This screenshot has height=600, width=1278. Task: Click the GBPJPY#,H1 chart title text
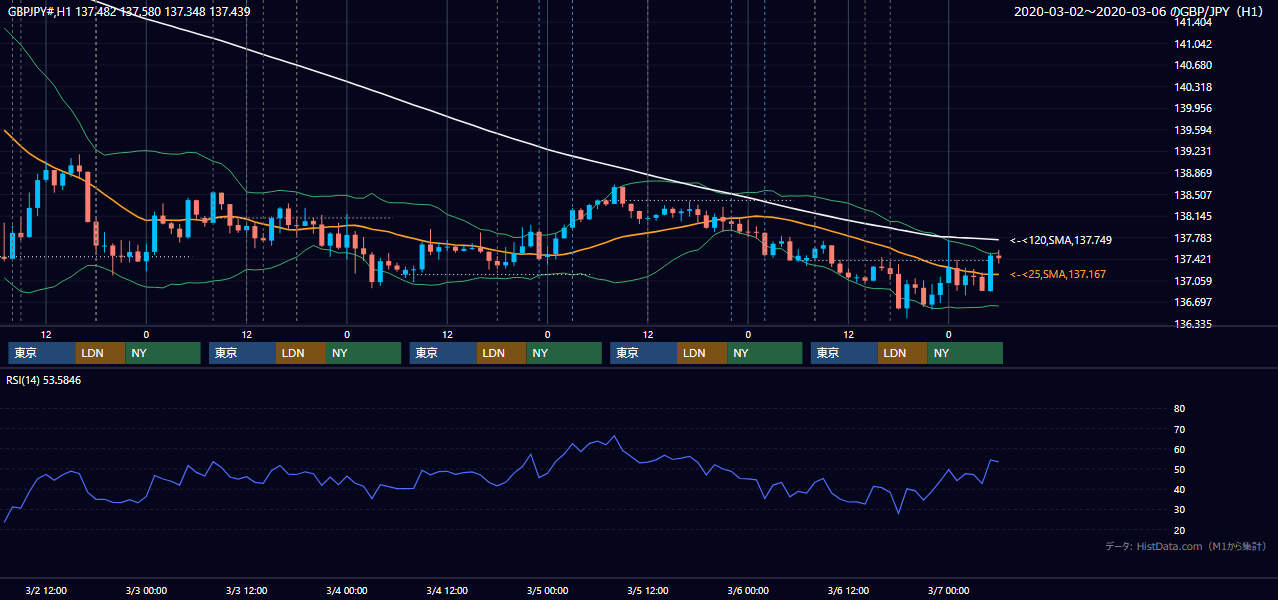point(130,11)
